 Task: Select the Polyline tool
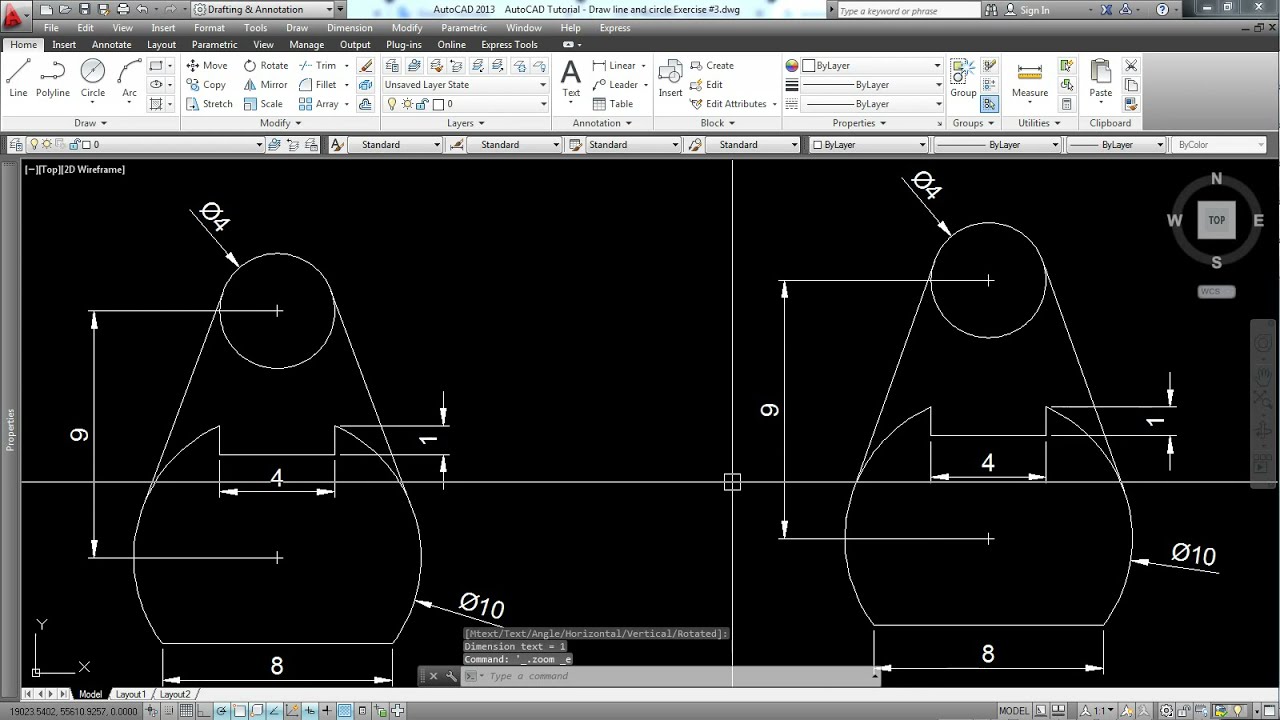tap(53, 78)
